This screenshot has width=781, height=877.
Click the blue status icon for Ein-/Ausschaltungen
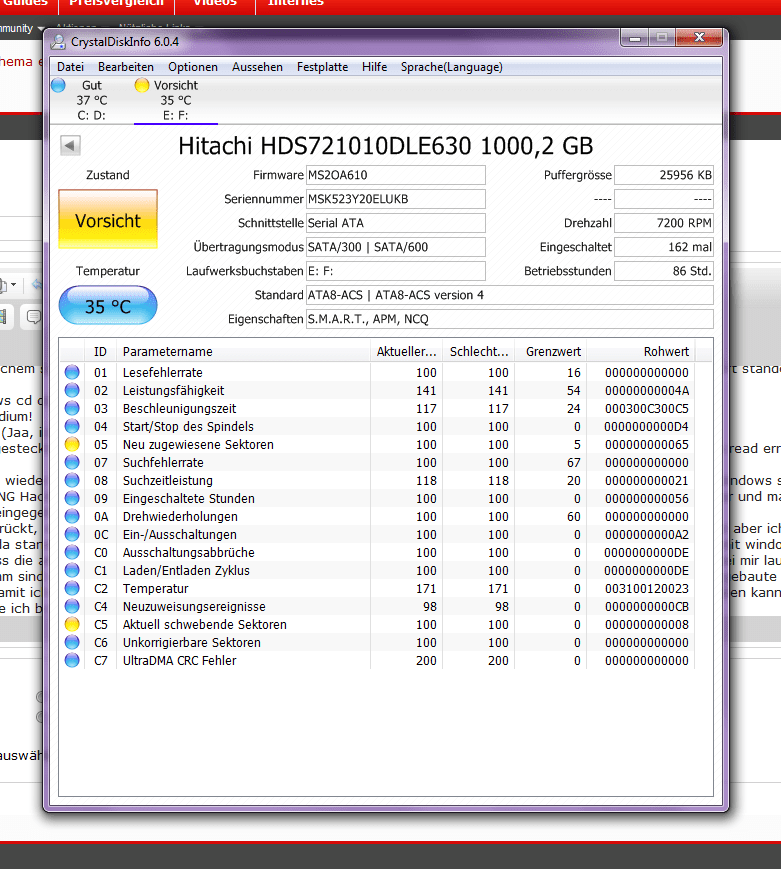(72, 534)
